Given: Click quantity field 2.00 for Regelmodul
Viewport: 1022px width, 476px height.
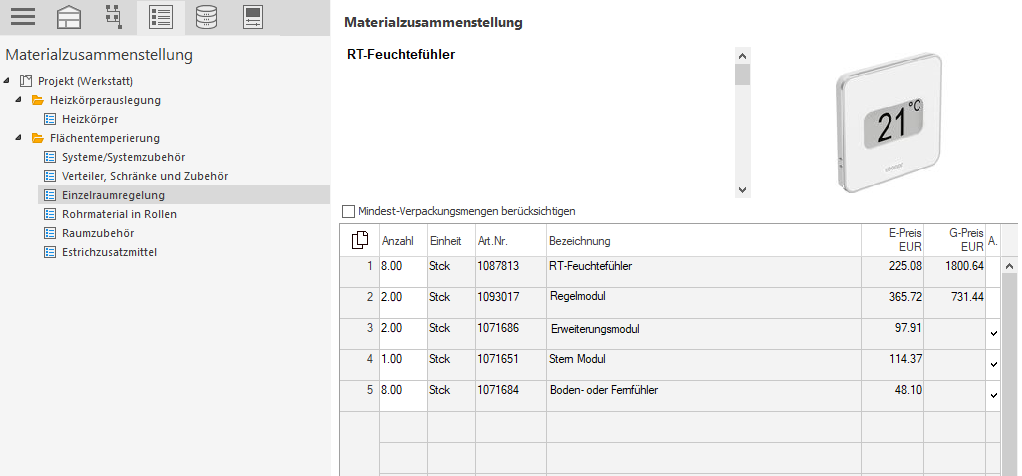Looking at the screenshot, I should click(x=403, y=303).
